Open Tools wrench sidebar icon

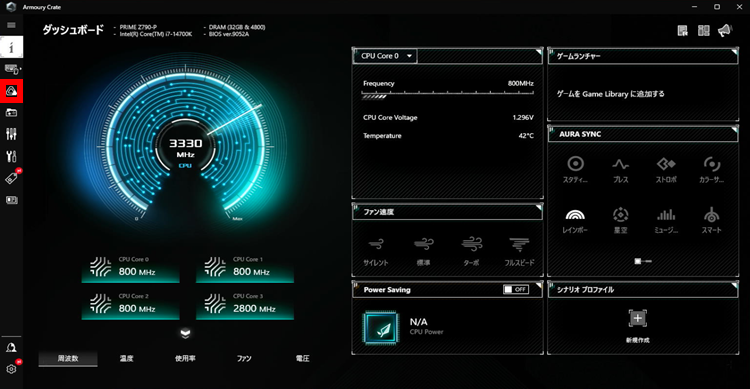tap(11, 156)
